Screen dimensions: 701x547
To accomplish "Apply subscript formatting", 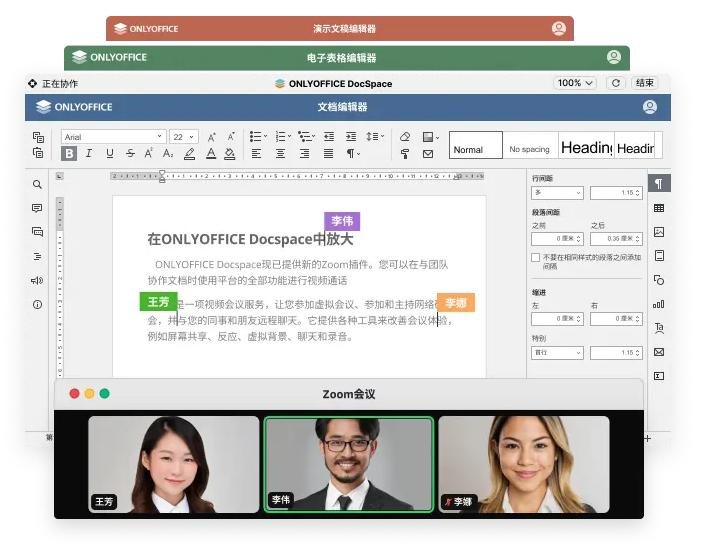I will [x=168, y=154].
